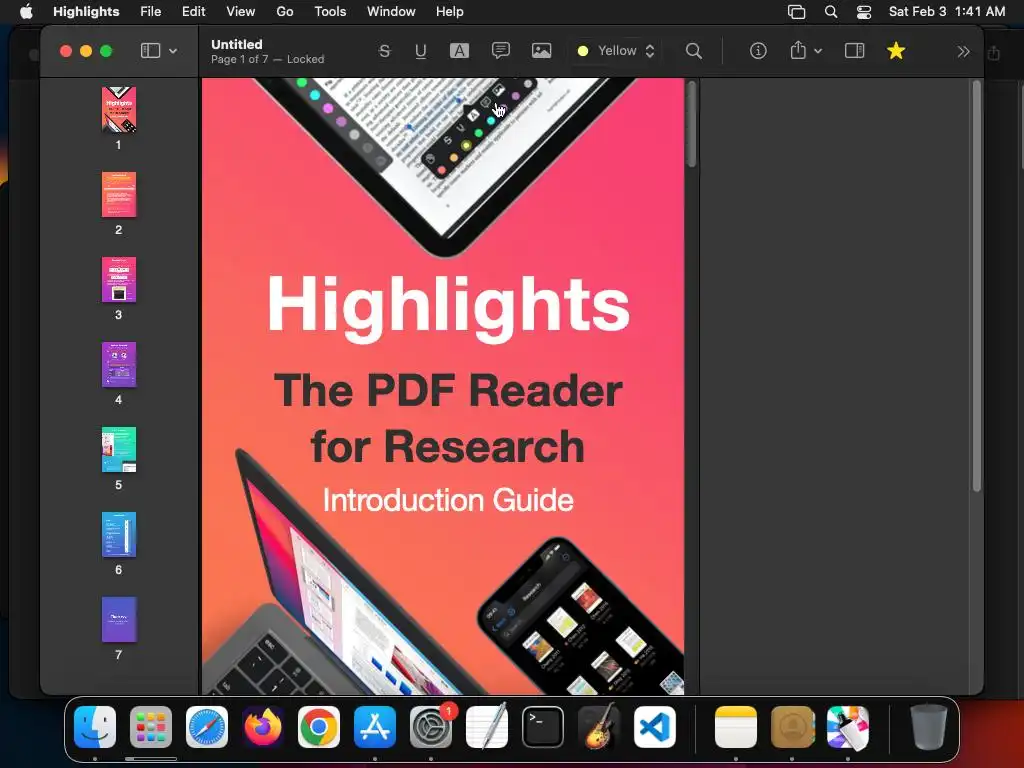Open TextEdit from the Dock

coord(487,727)
